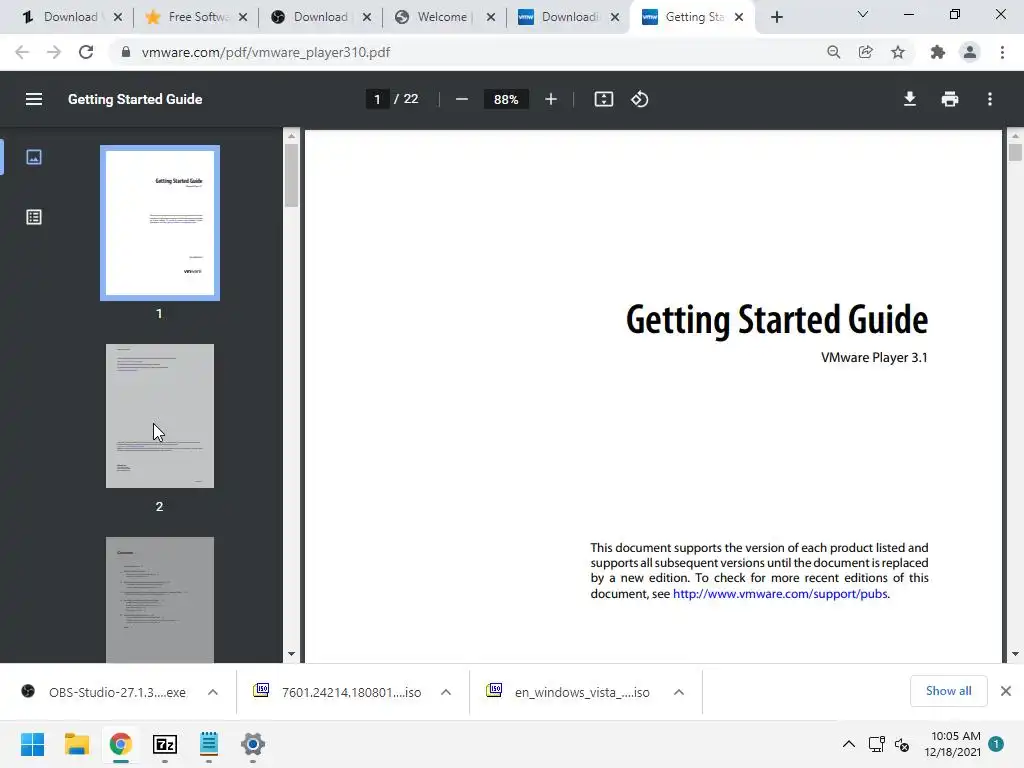1024x768 pixels.
Task: Switch to the VMware Downloading tab
Action: [x=567, y=17]
